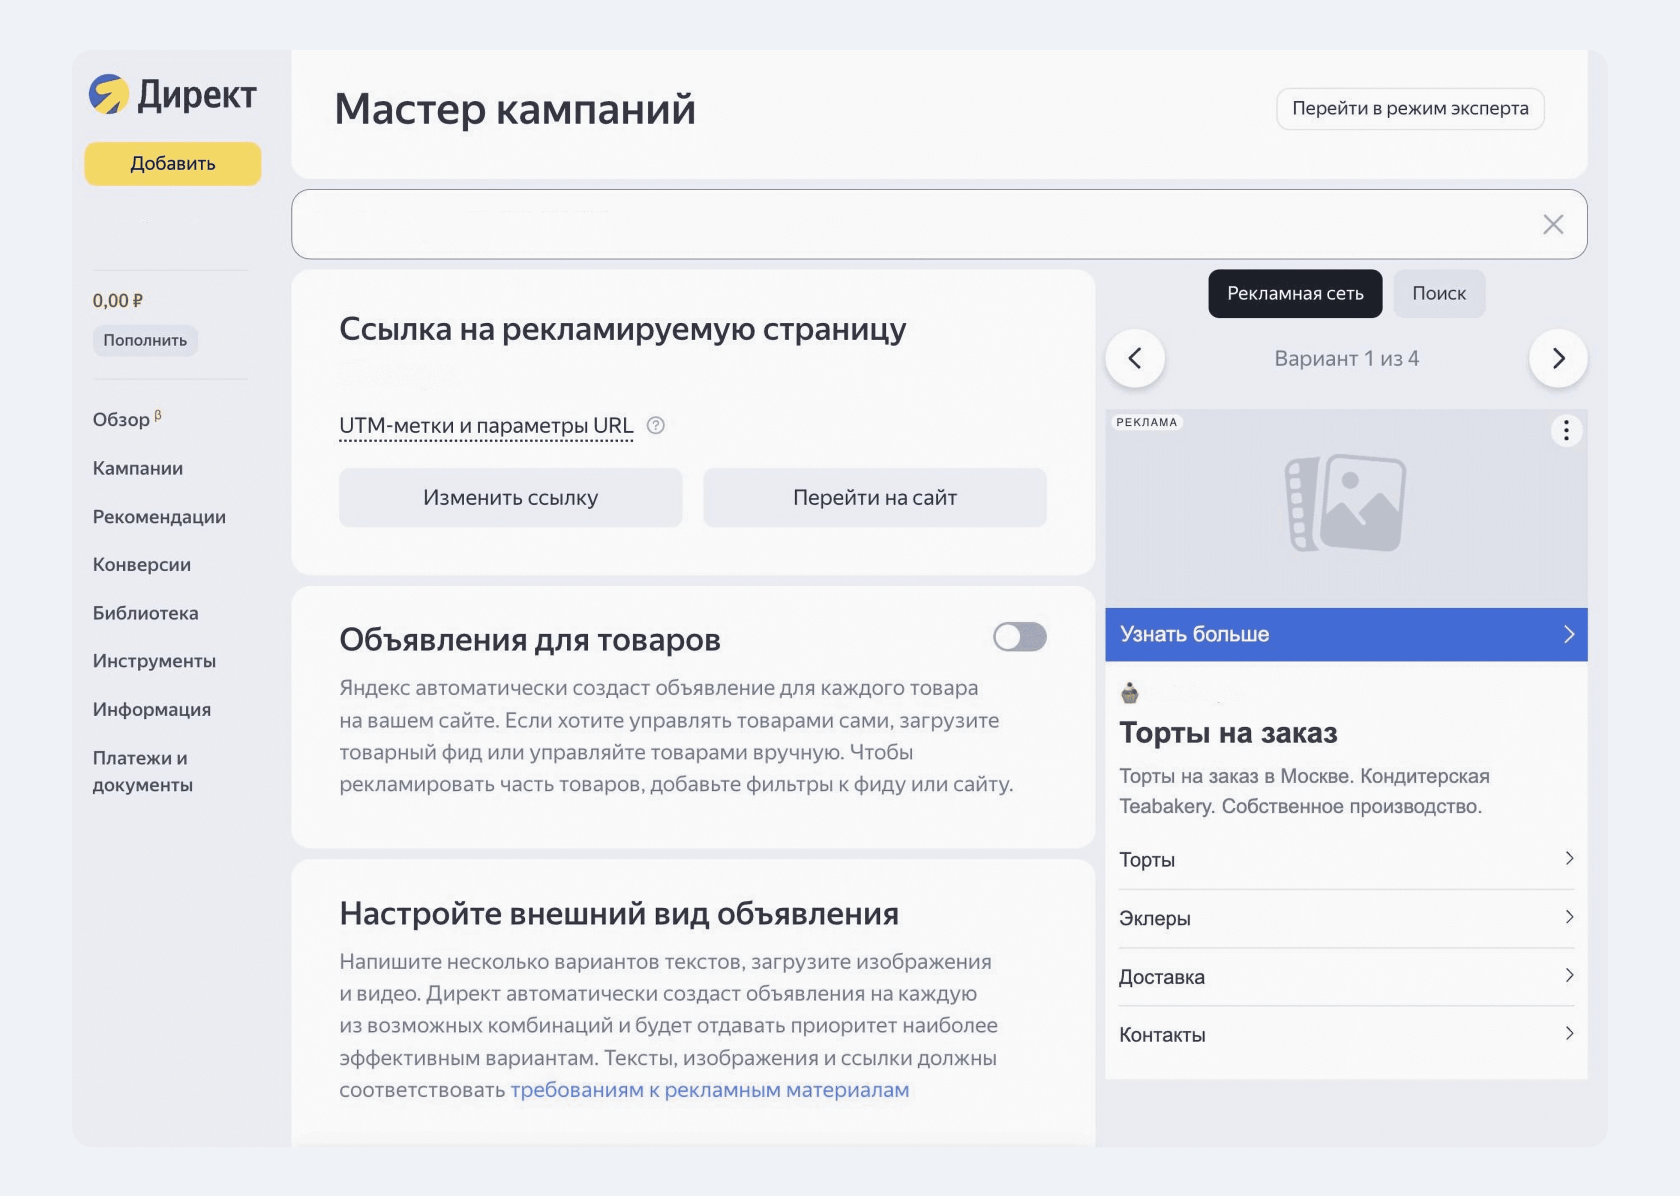Switch to the Поиск preview tab

pos(1439,293)
